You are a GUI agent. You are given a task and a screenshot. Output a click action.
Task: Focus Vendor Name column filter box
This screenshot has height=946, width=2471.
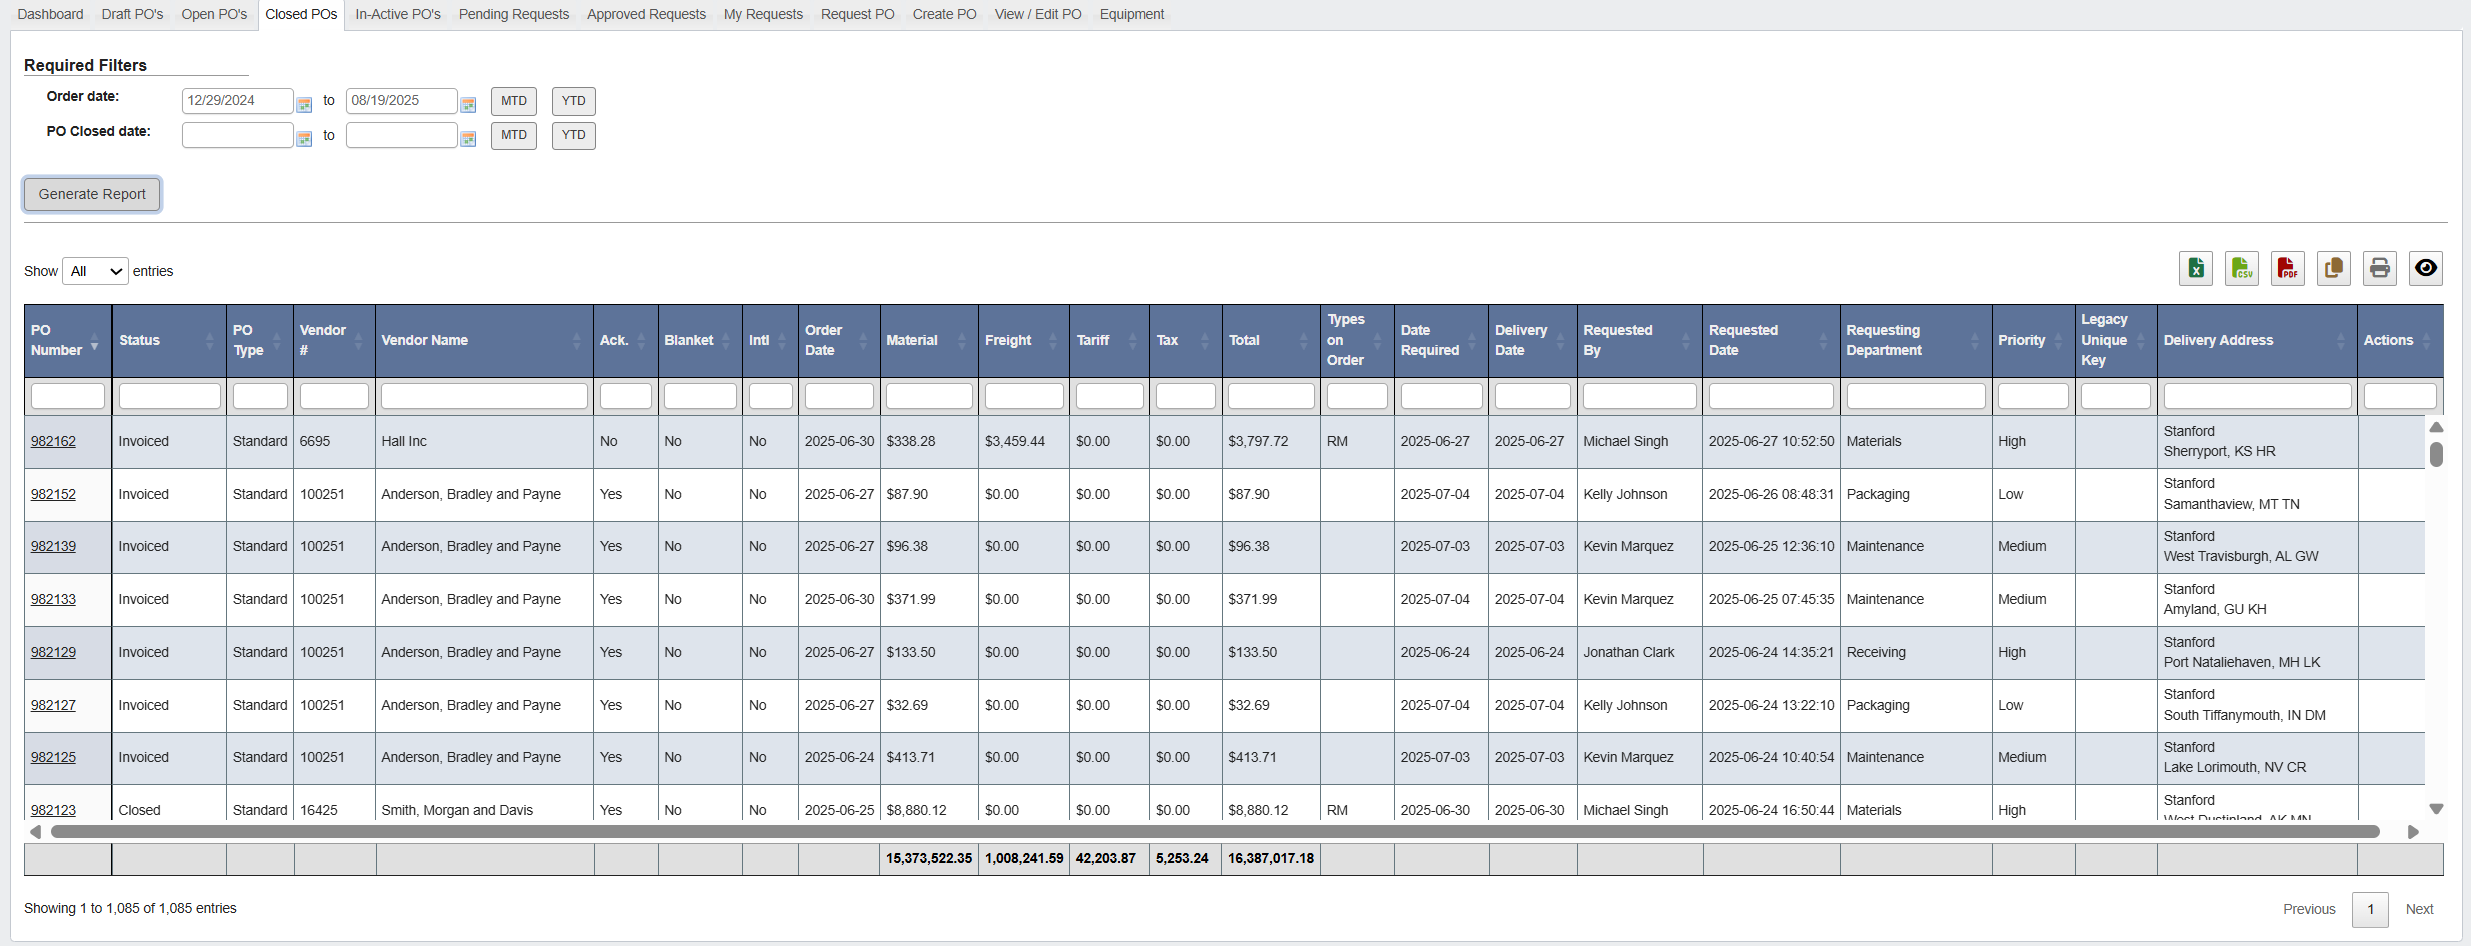coord(484,396)
